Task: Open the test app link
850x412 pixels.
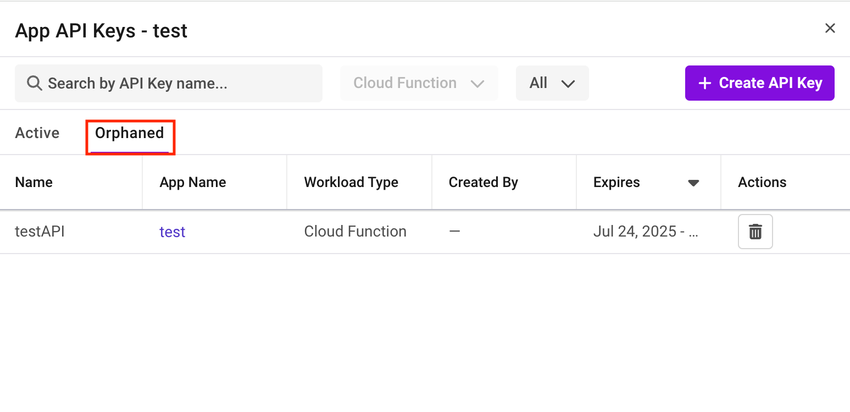Action: point(172,232)
